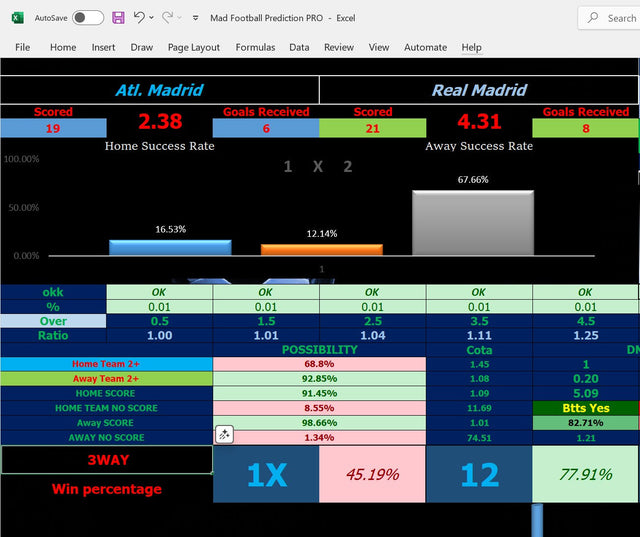Click the big 1X button cell
Image resolution: width=640 pixels, height=537 pixels.
point(266,474)
